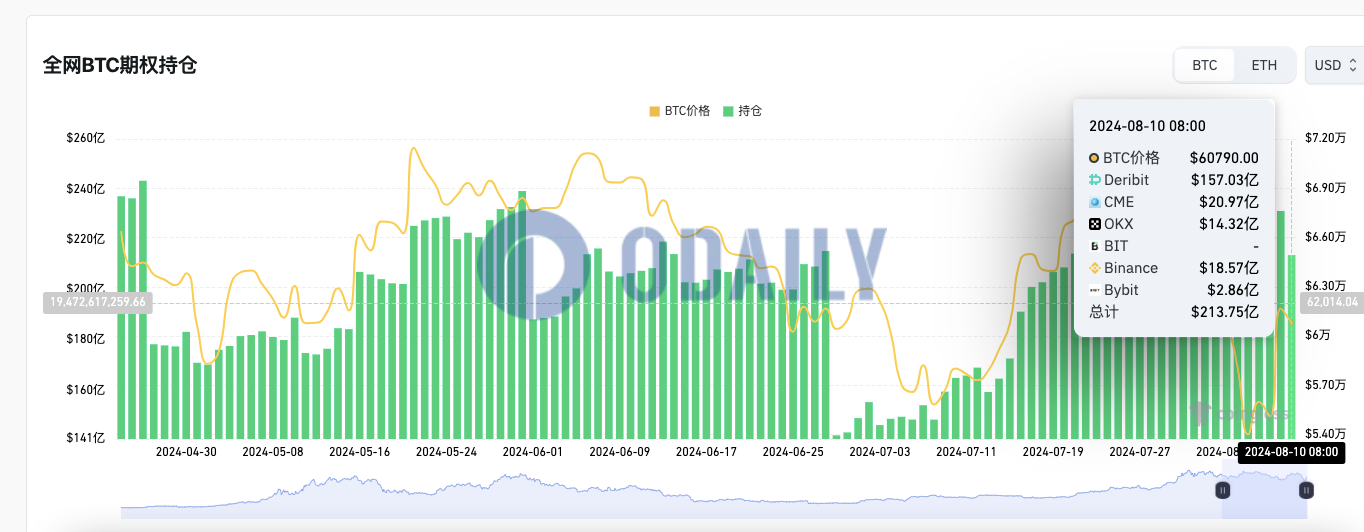
Task: Click the 2024-07-27 date label
Action: 1140,452
